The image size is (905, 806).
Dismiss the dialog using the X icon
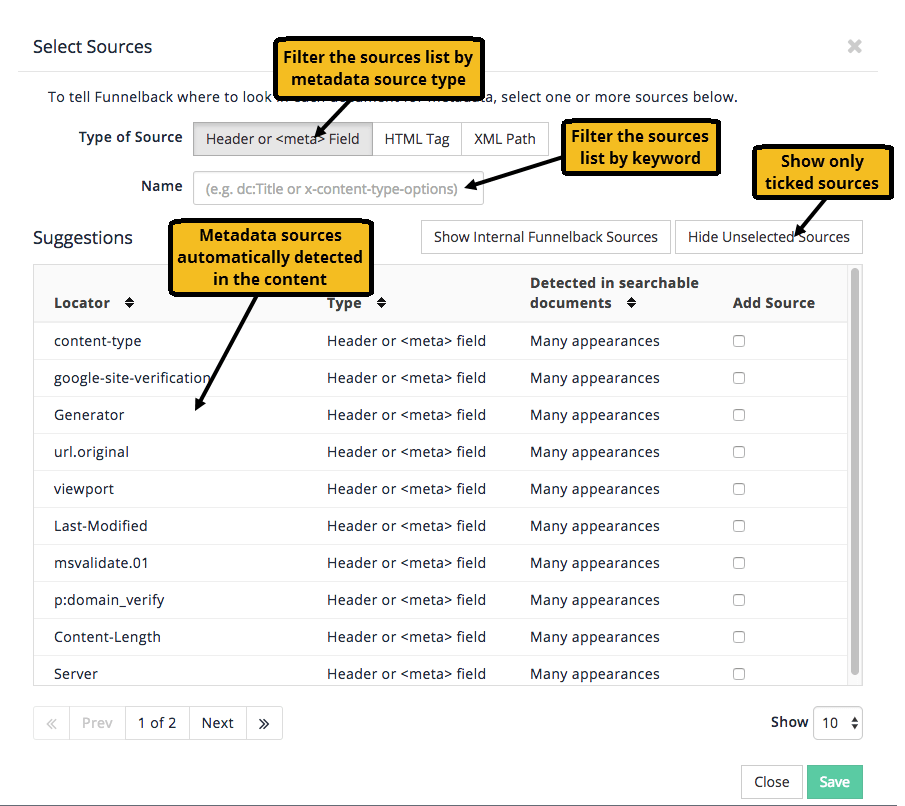855,46
